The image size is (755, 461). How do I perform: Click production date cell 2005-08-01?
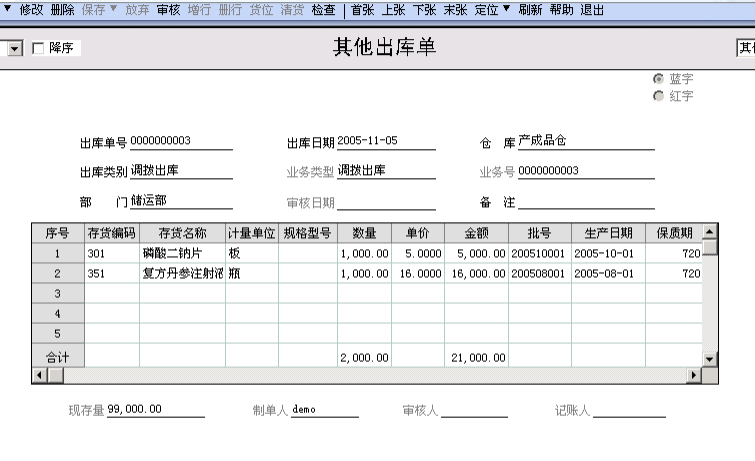(608, 274)
